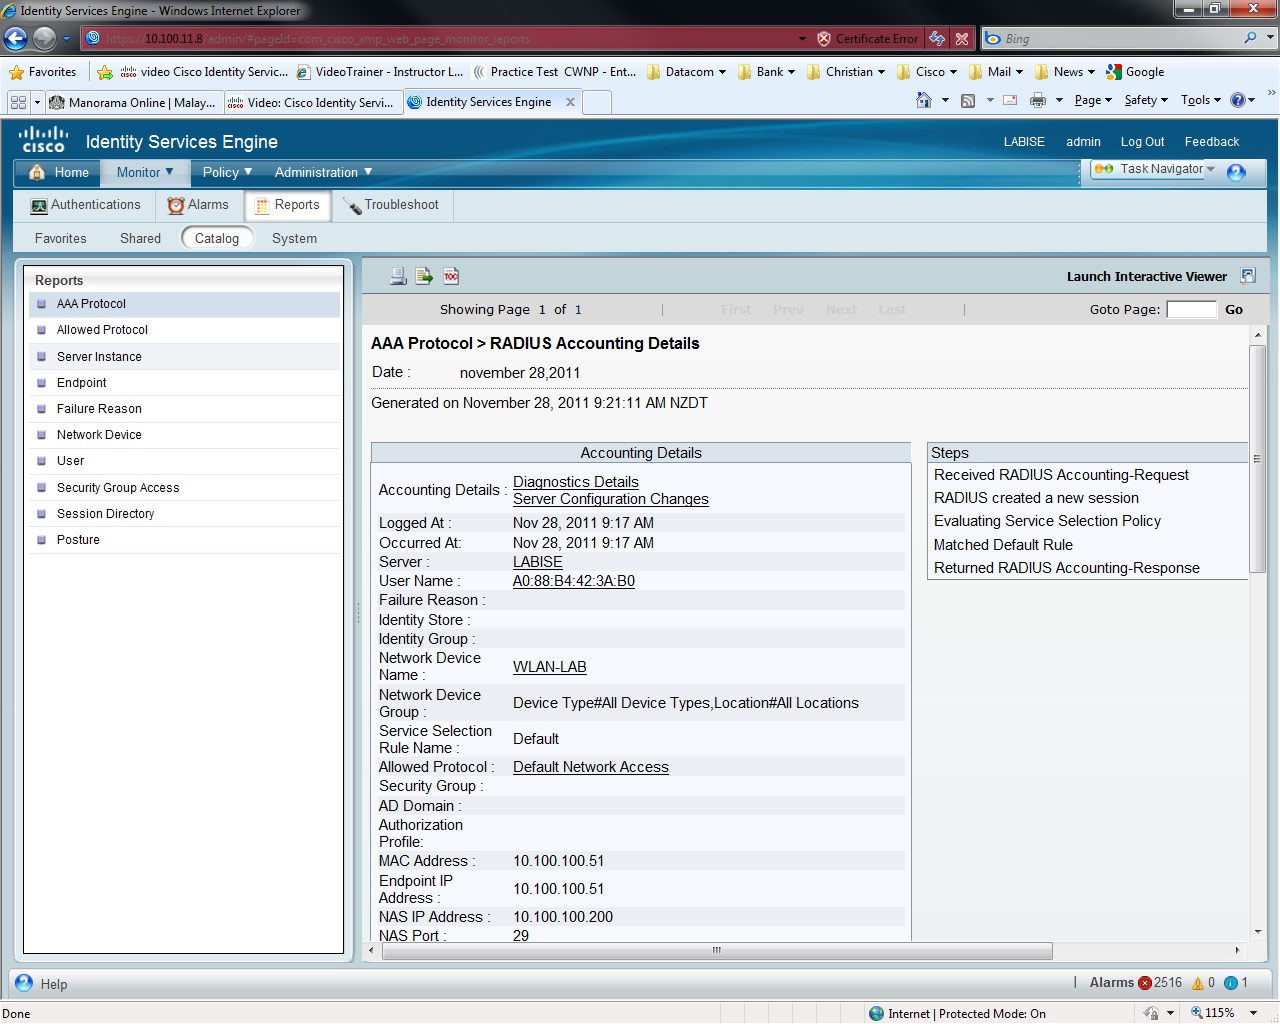The width and height of the screenshot is (1280, 1024).
Task: Select Session Directory in Reports list
Action: 184,514
